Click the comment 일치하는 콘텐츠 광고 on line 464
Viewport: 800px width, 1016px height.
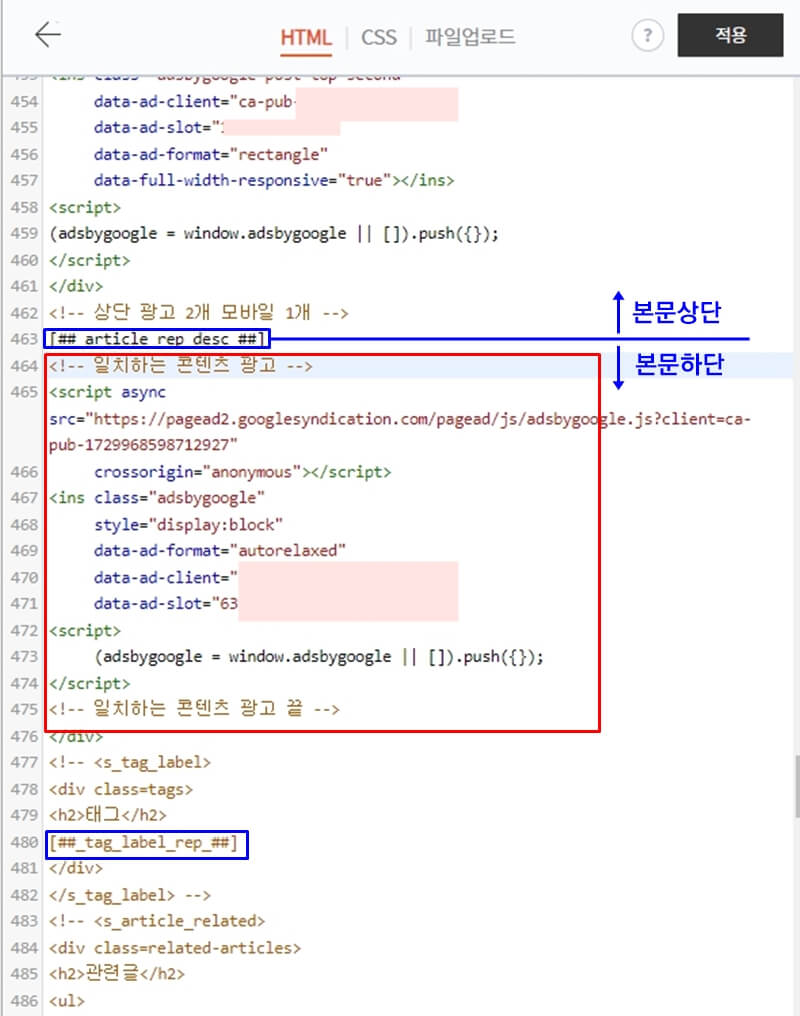[x=181, y=366]
